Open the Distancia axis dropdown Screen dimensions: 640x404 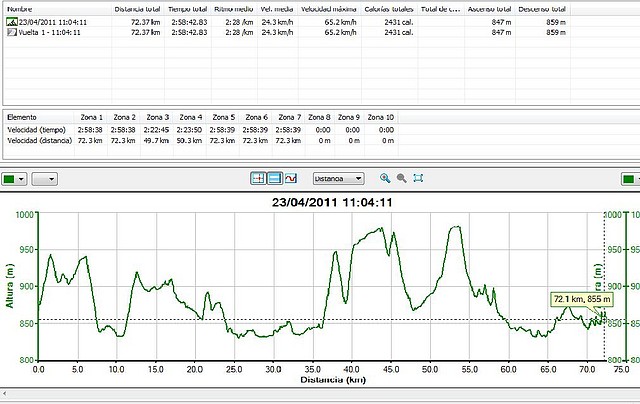(338, 178)
